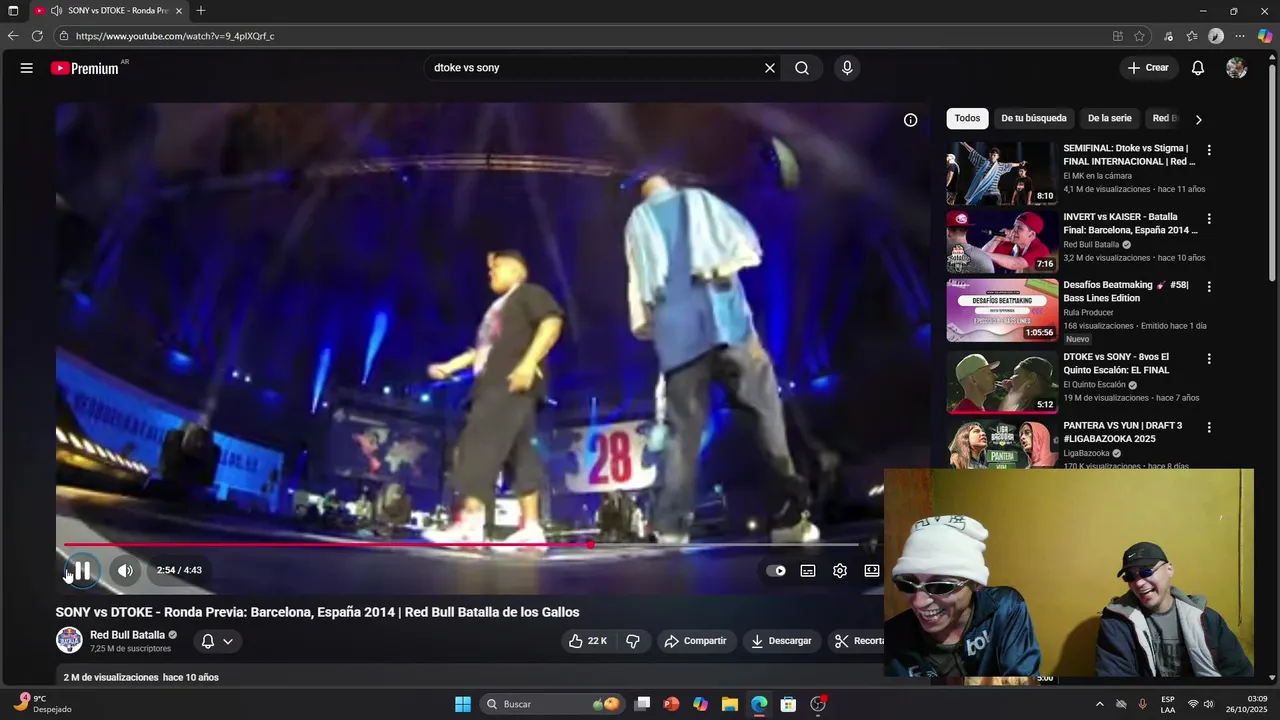
Task: Click the Crear create button
Action: [x=1148, y=68]
